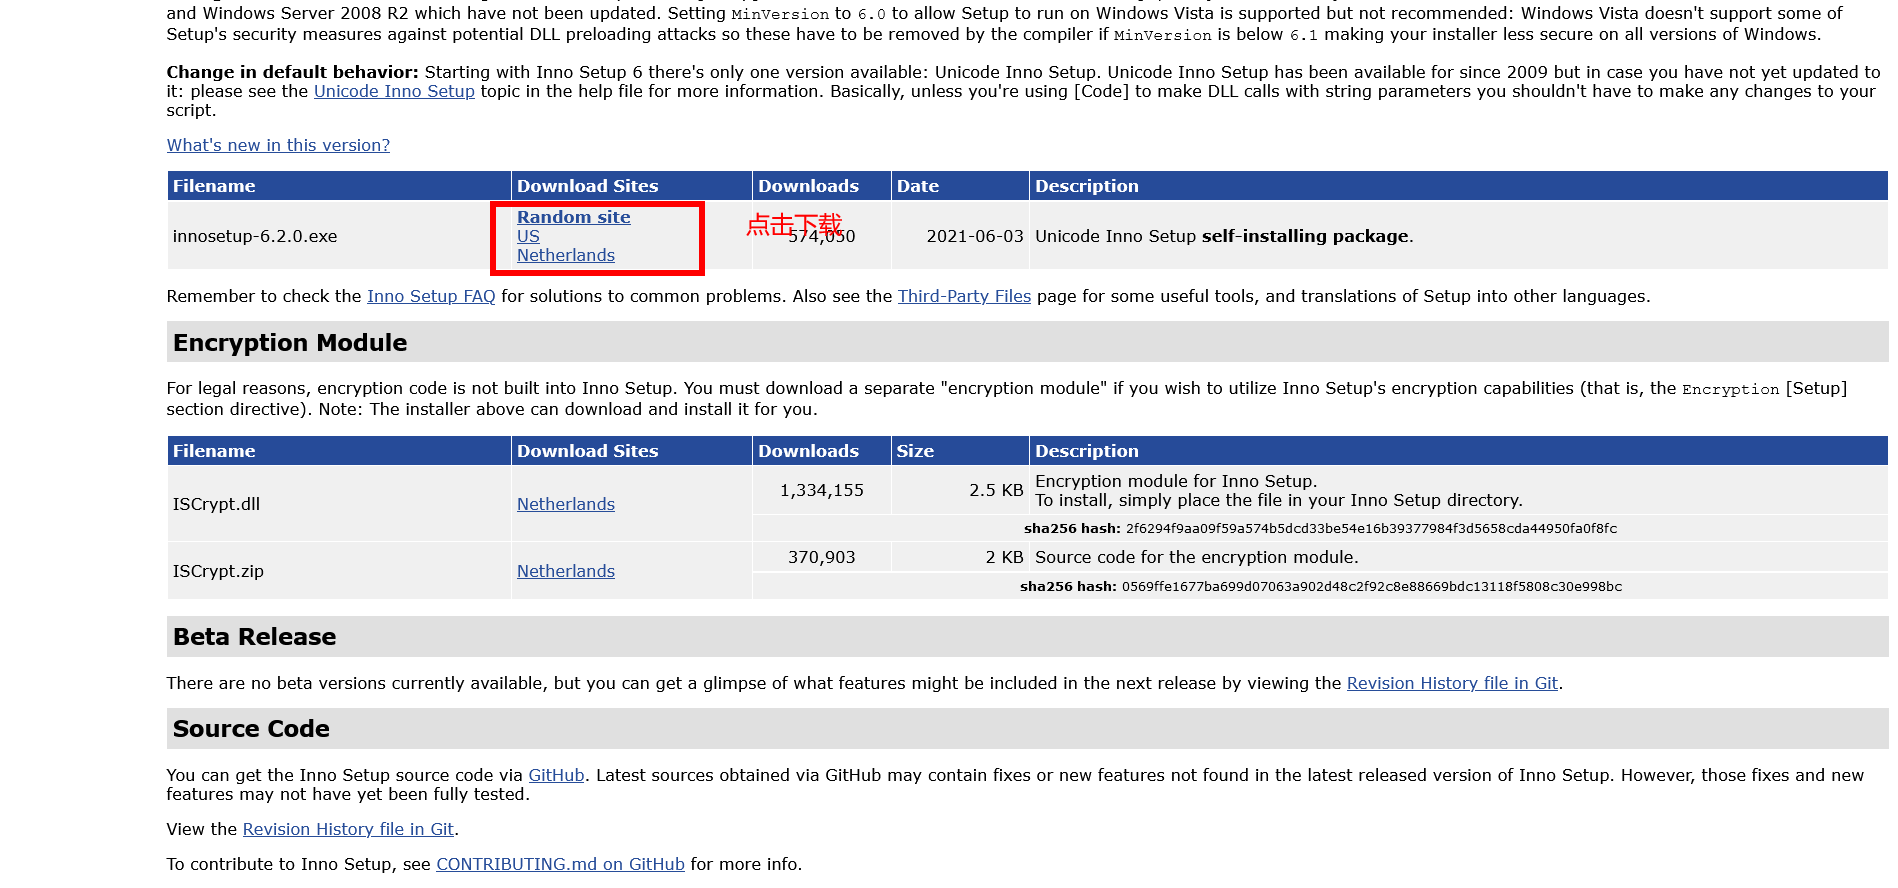Open CONTRIBUTING.md on GitHub link
The height and width of the screenshot is (888, 1898).
tap(560, 864)
